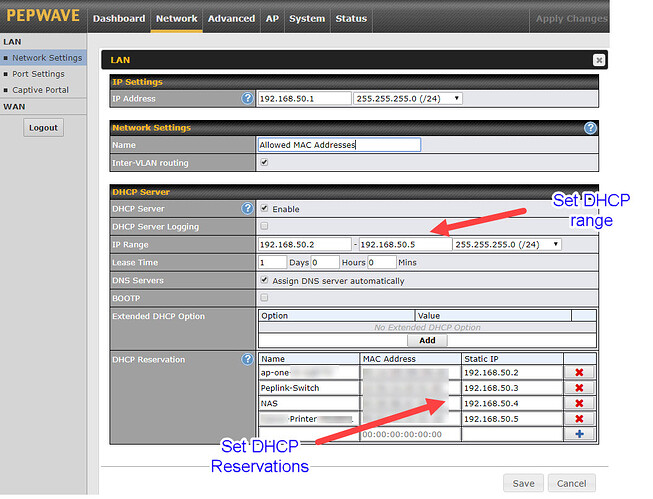Open the Dashboard tab

(119, 18)
